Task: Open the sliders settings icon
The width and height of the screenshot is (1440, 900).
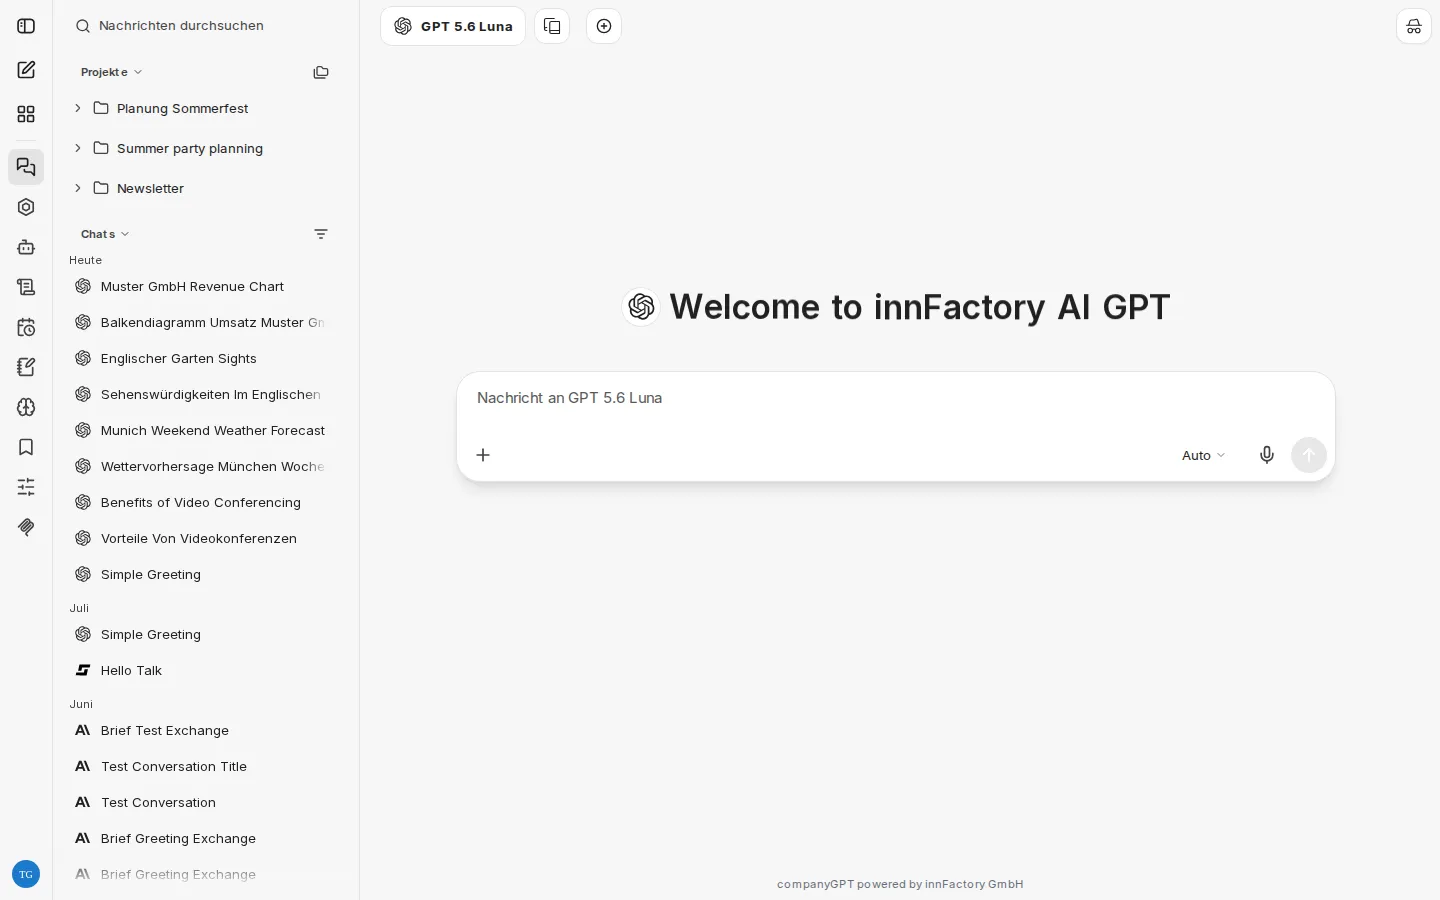Action: (26, 487)
